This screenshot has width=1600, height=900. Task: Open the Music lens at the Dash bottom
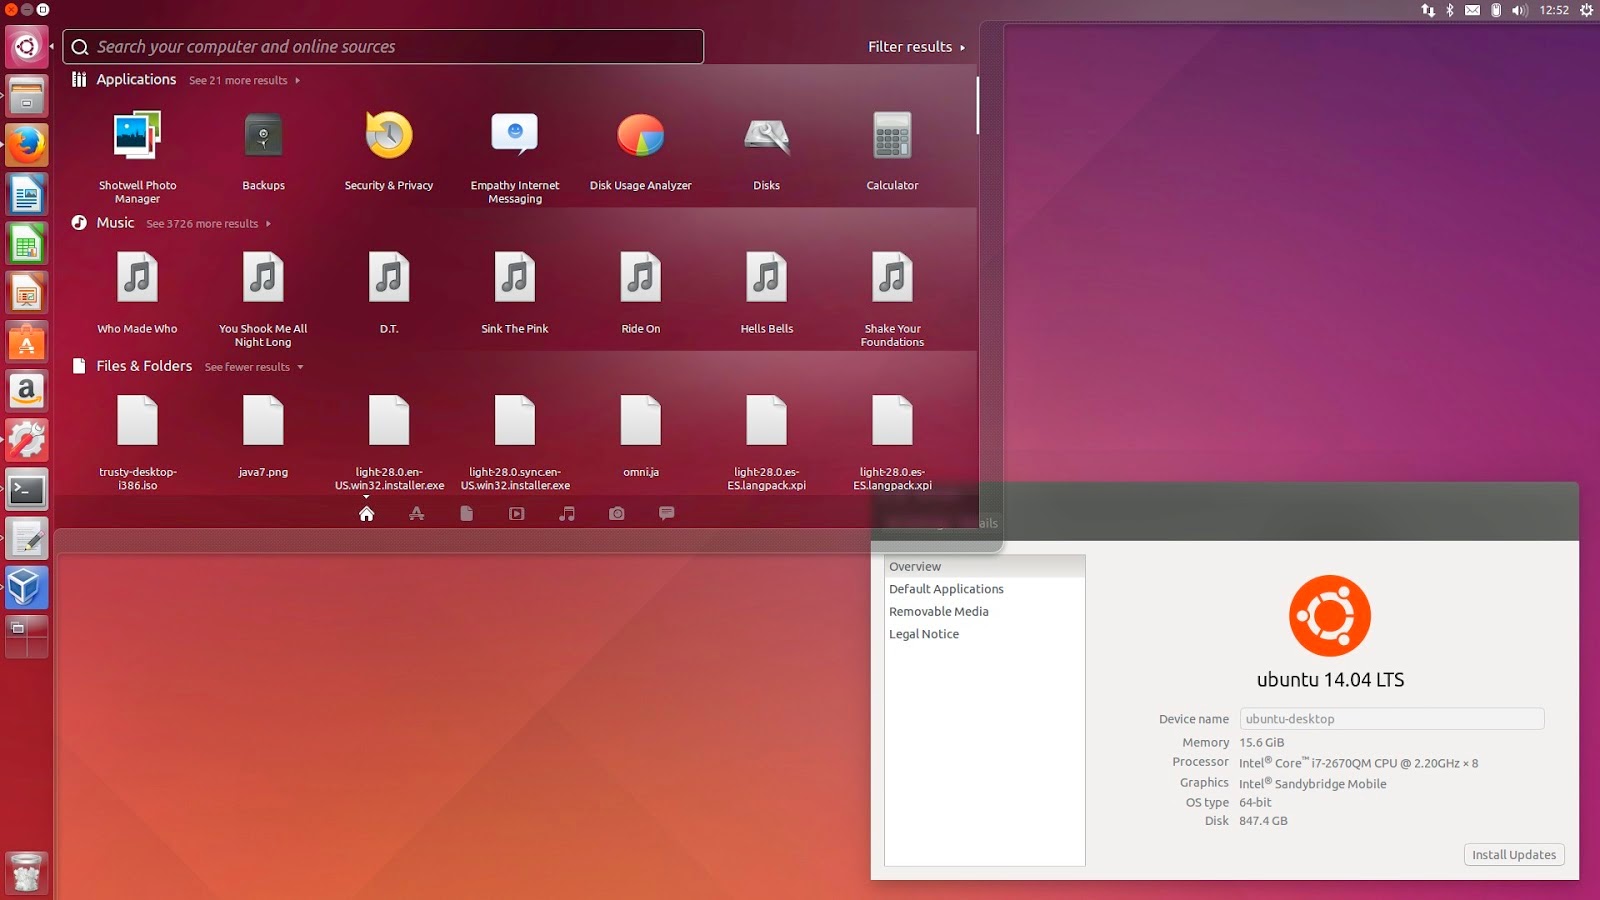point(567,513)
